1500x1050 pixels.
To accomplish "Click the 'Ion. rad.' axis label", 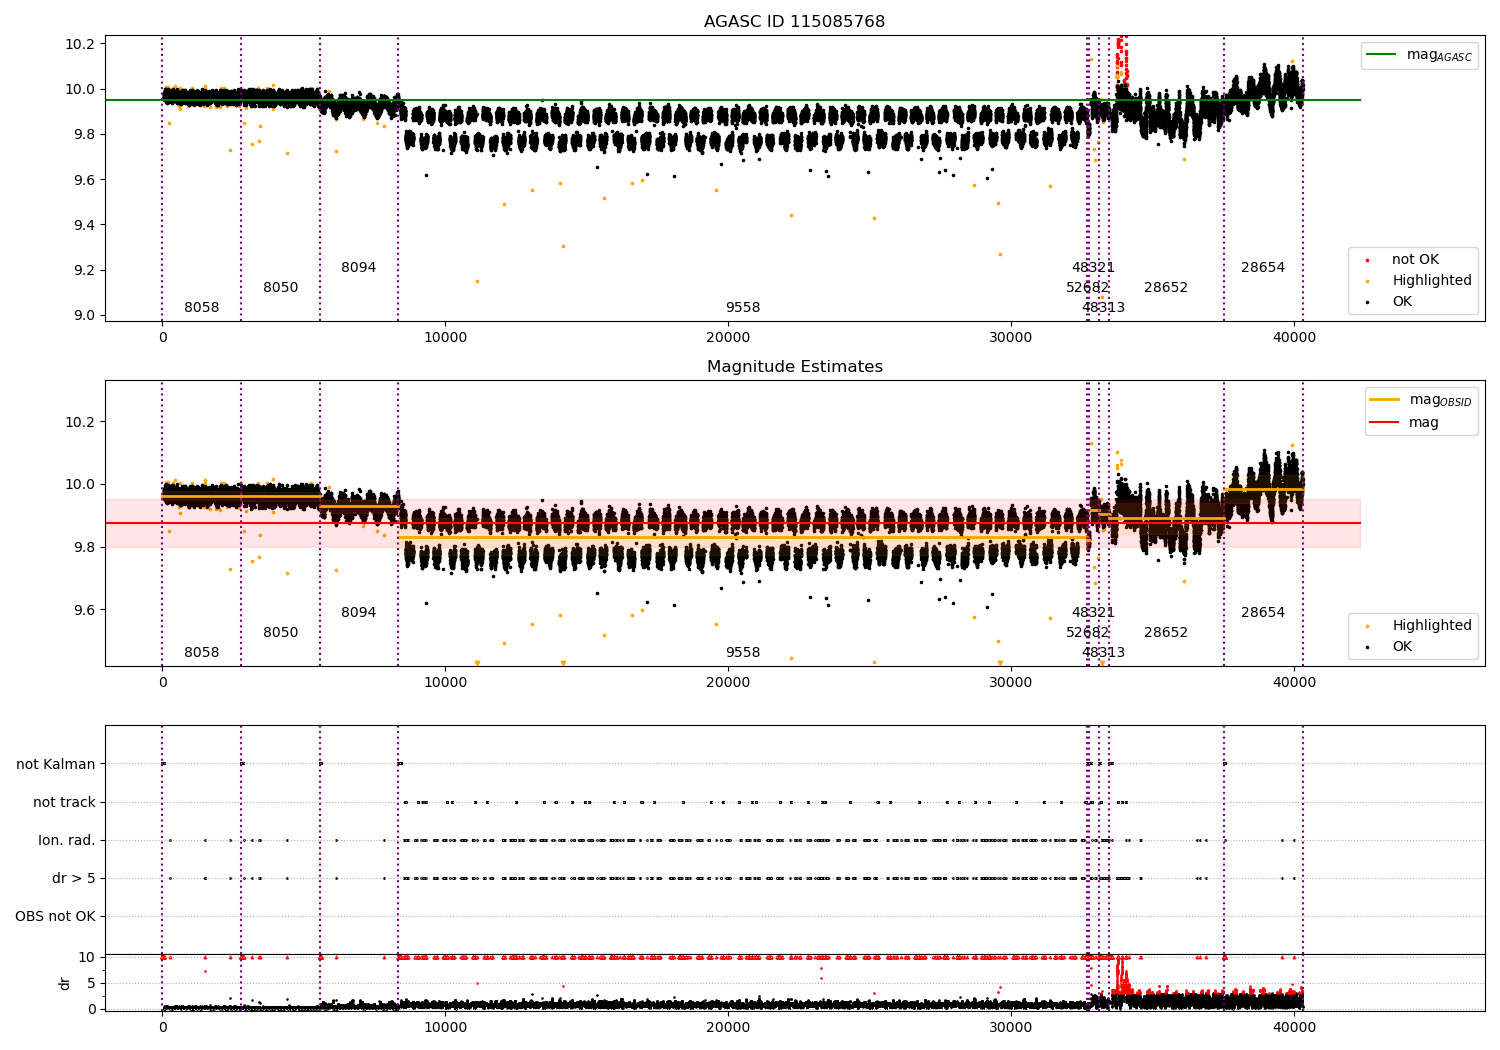I will pos(67,841).
